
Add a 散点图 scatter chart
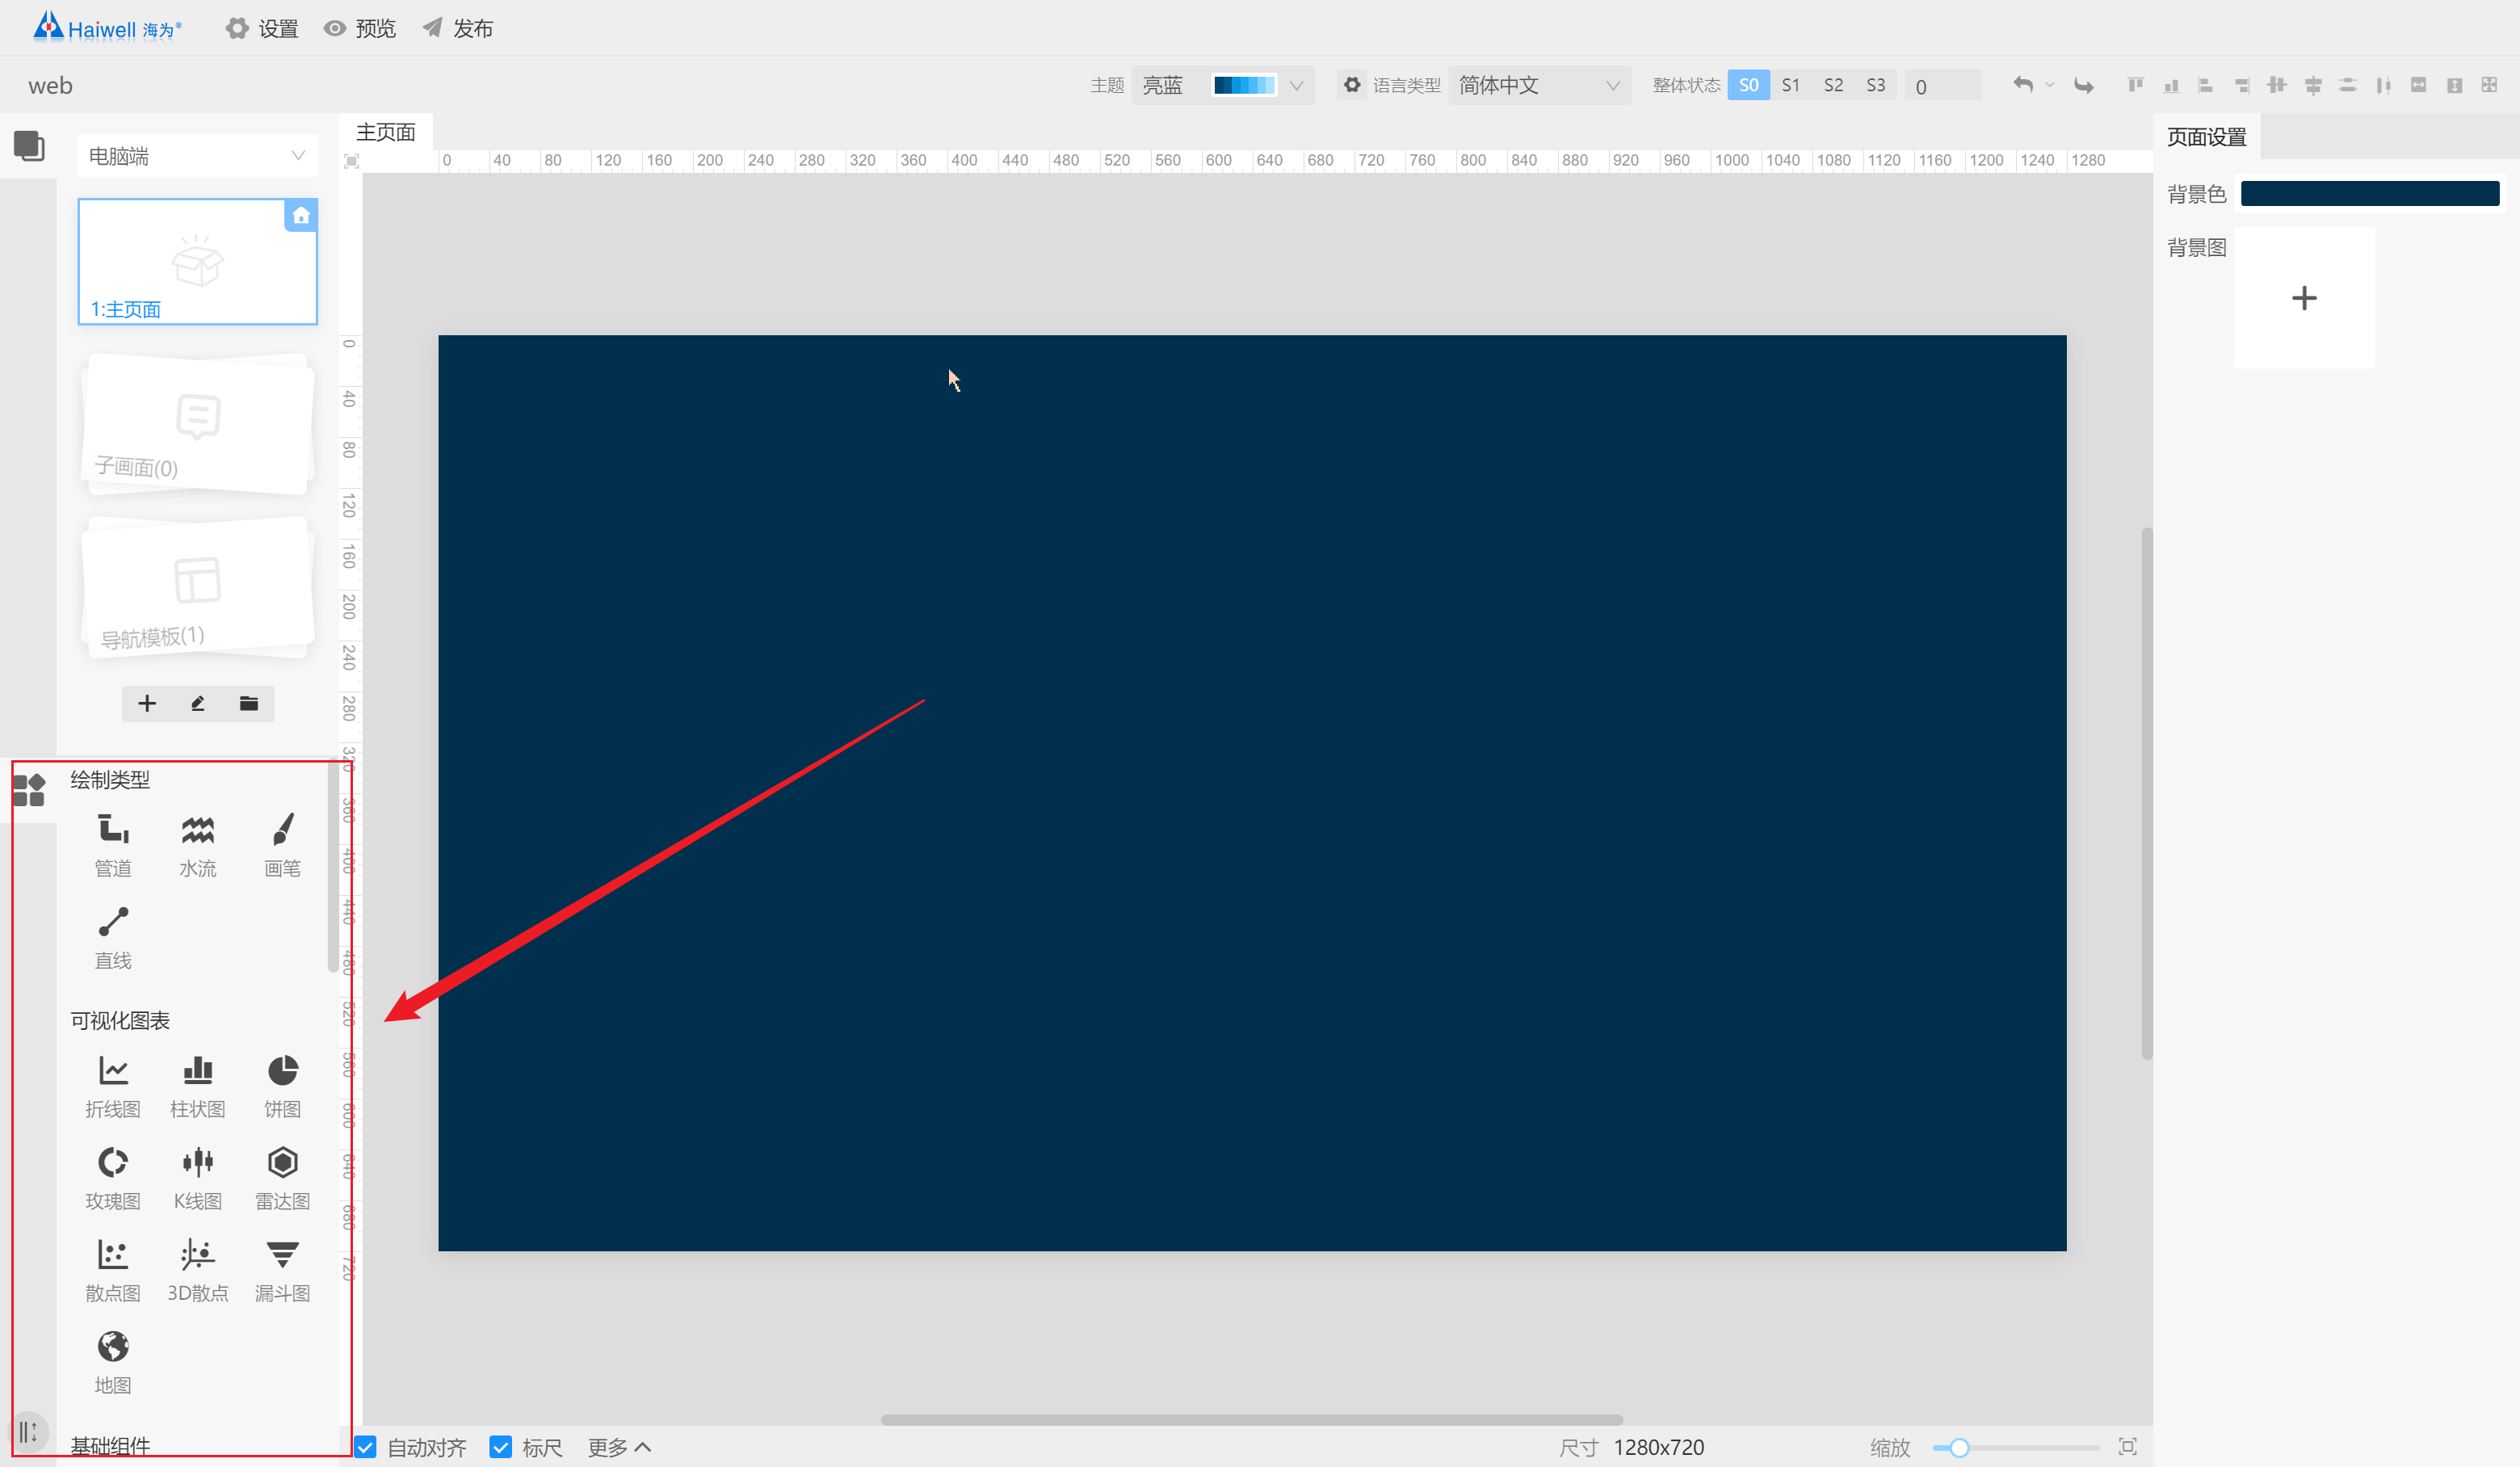click(113, 1270)
